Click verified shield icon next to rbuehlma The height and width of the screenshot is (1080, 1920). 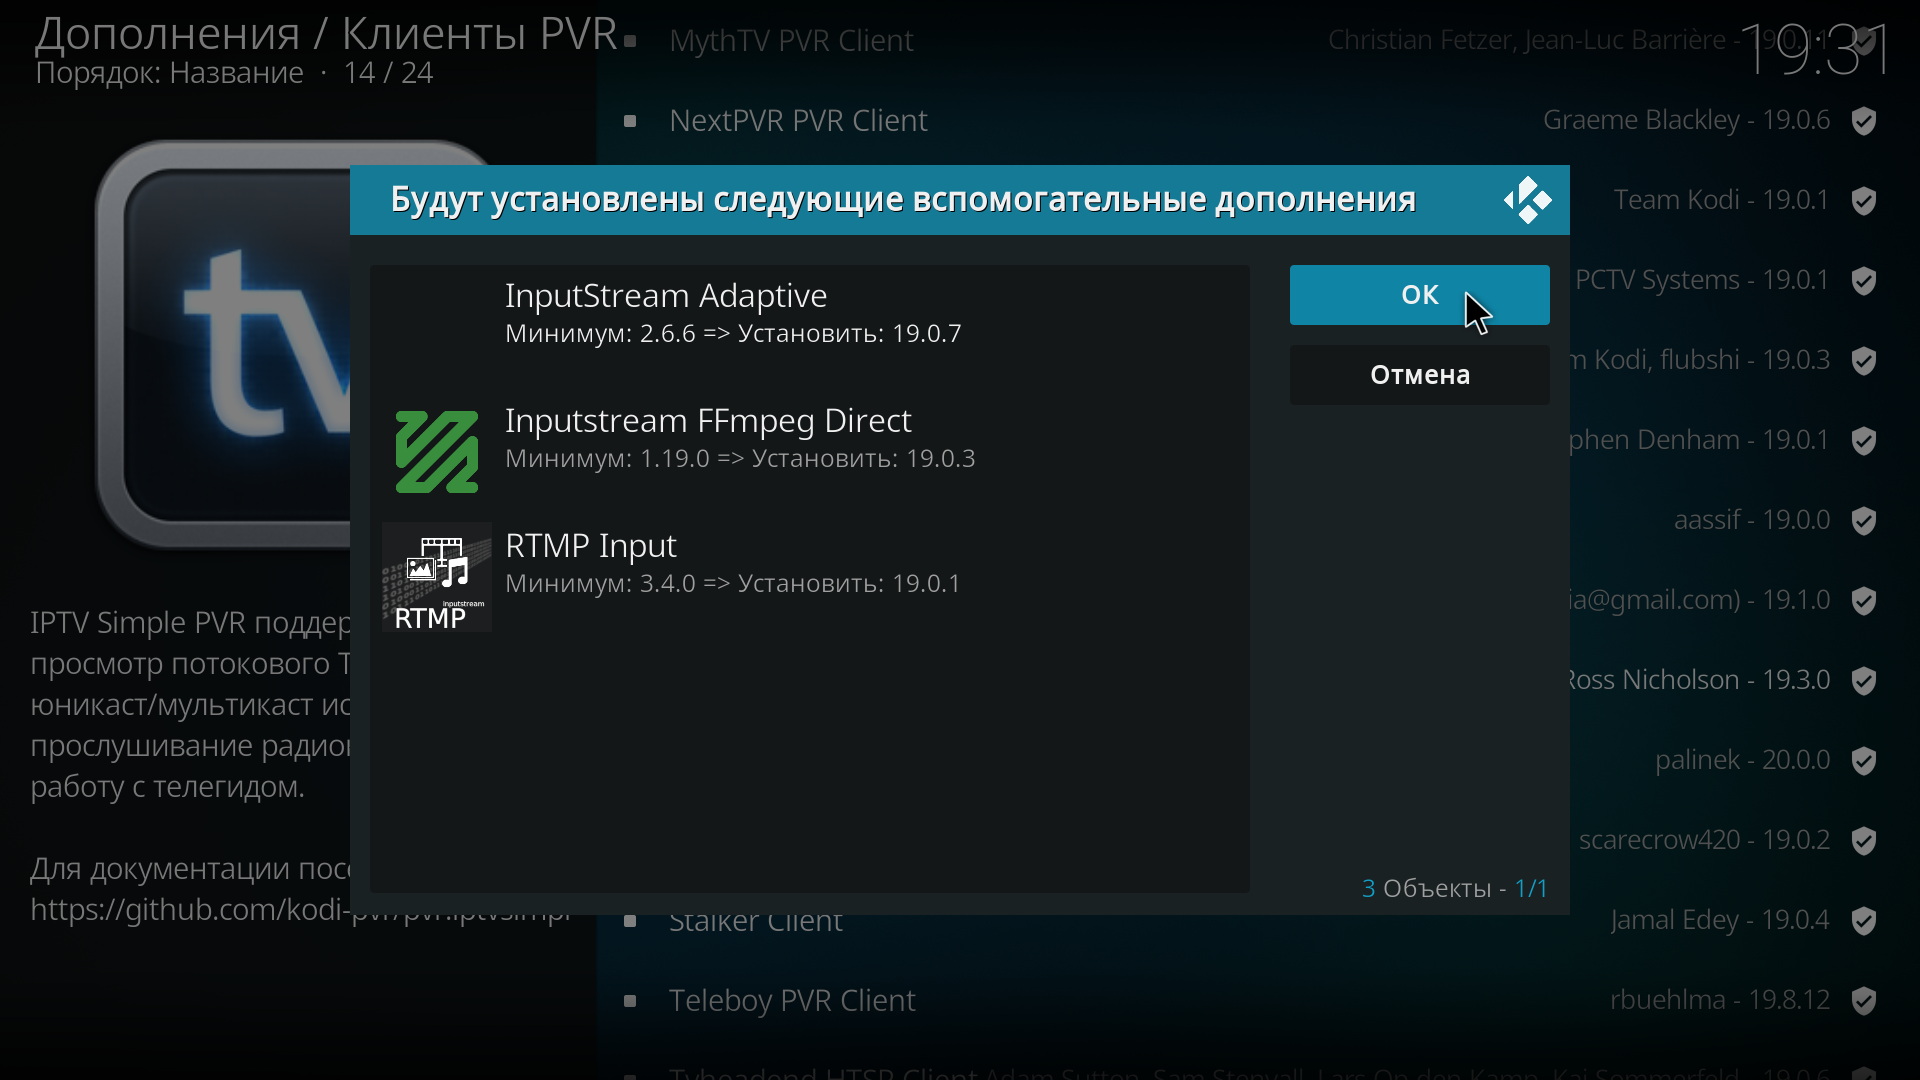tap(1863, 1001)
